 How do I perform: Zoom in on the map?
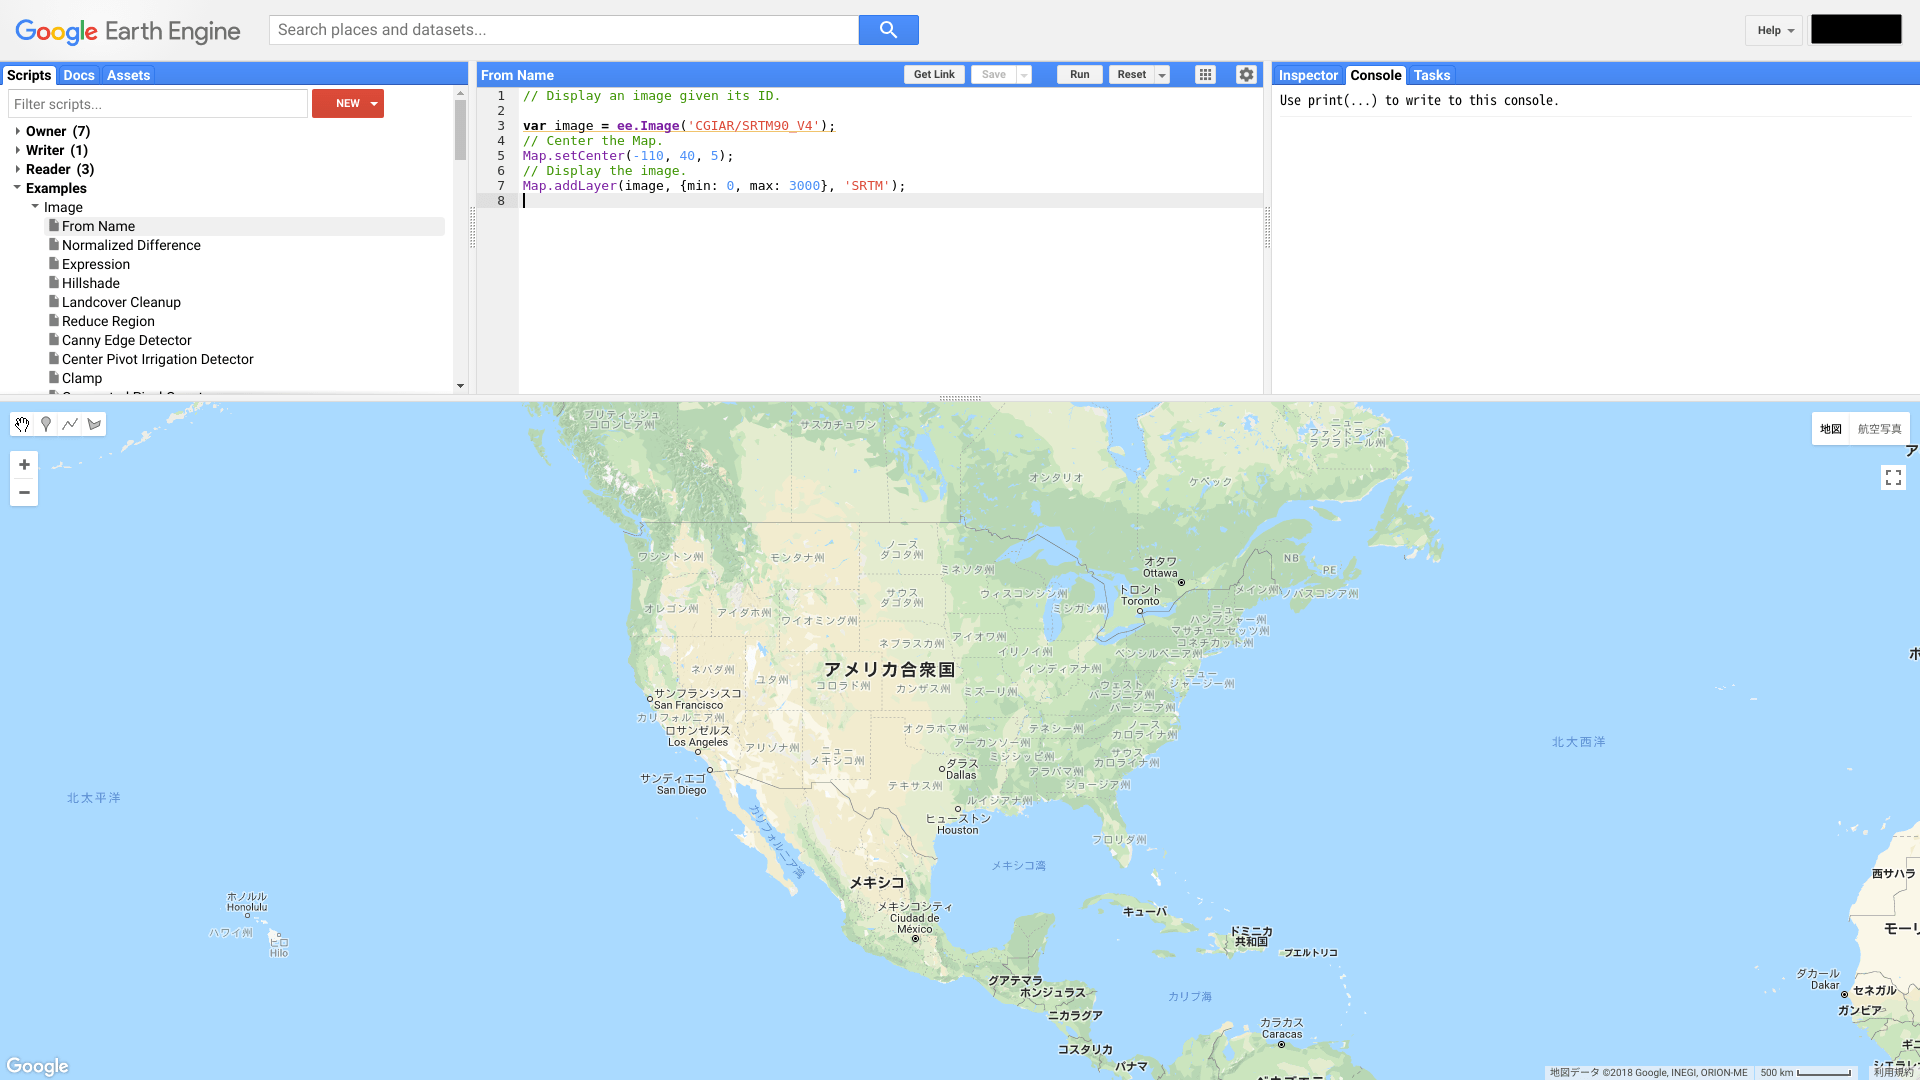(24, 465)
